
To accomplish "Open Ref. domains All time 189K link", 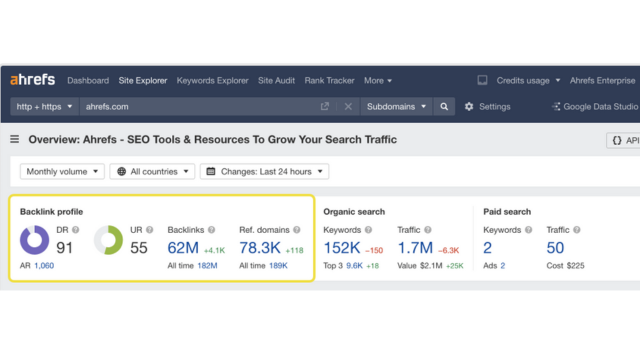I will coord(278,266).
